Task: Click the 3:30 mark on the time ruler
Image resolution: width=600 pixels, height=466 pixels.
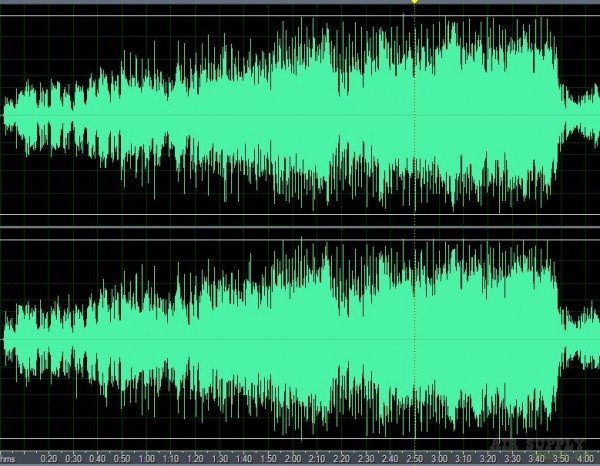Action: pyautogui.click(x=512, y=458)
